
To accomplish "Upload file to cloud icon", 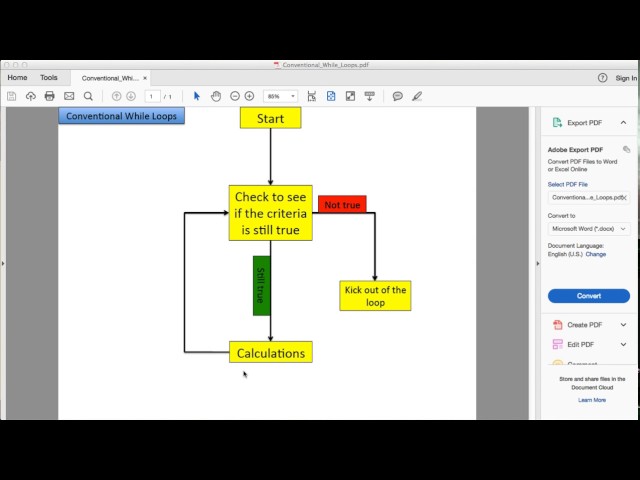I will click(x=31, y=96).
